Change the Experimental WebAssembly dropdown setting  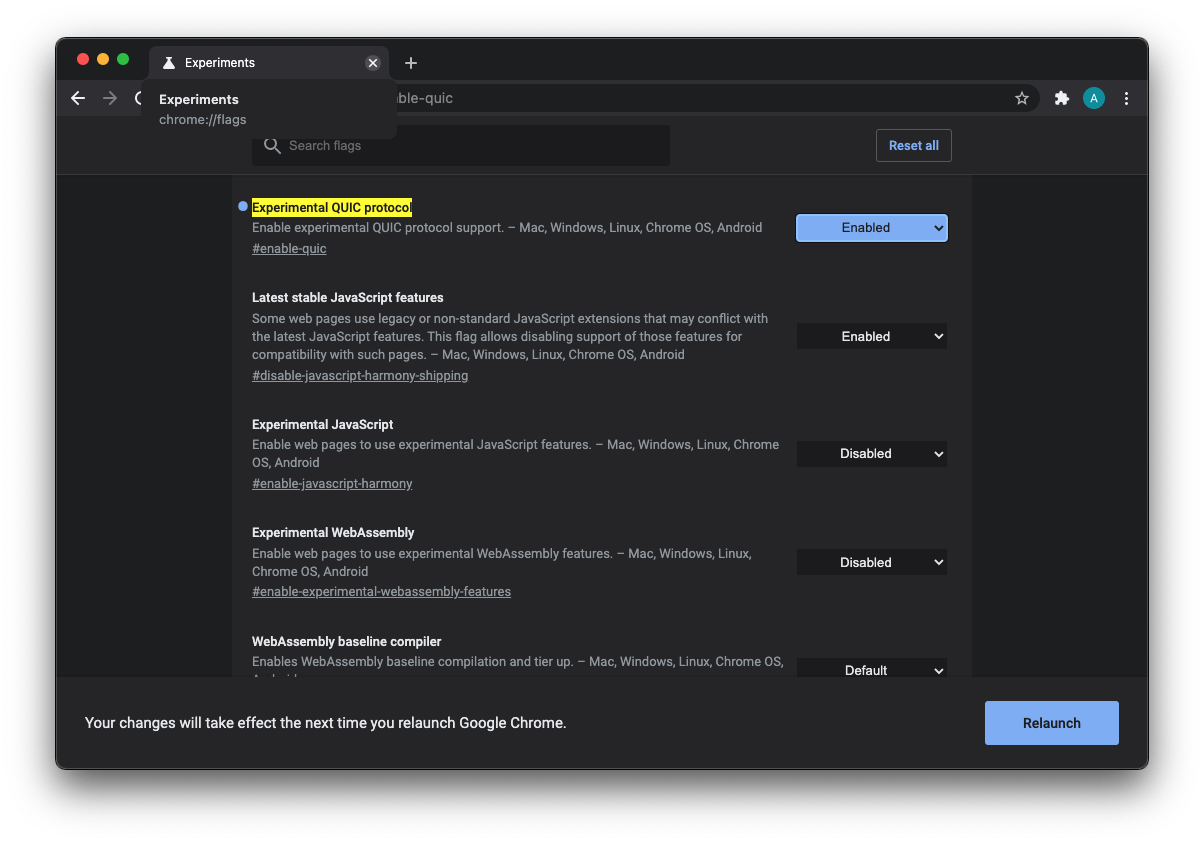[871, 563]
